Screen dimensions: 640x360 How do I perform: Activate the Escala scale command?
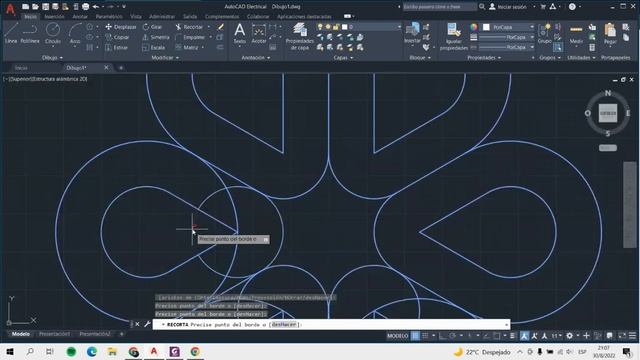click(x=154, y=47)
